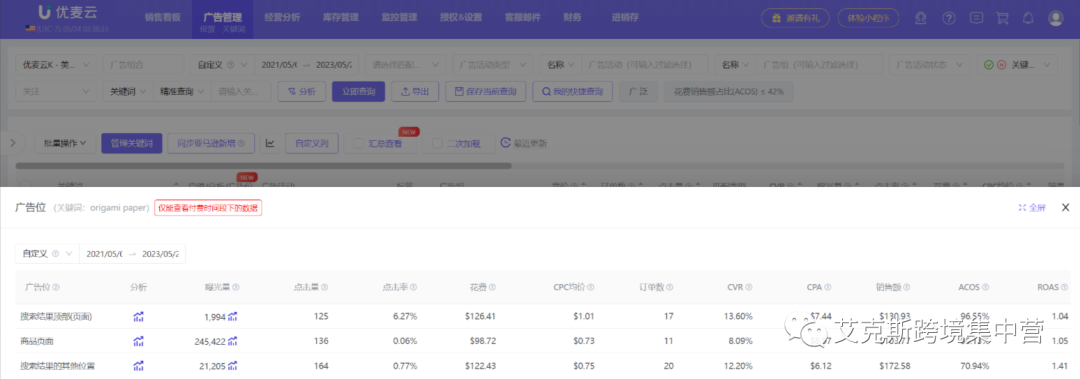Go to 授权&设置 menu
This screenshot has height=379, width=1080.
[x=461, y=17]
